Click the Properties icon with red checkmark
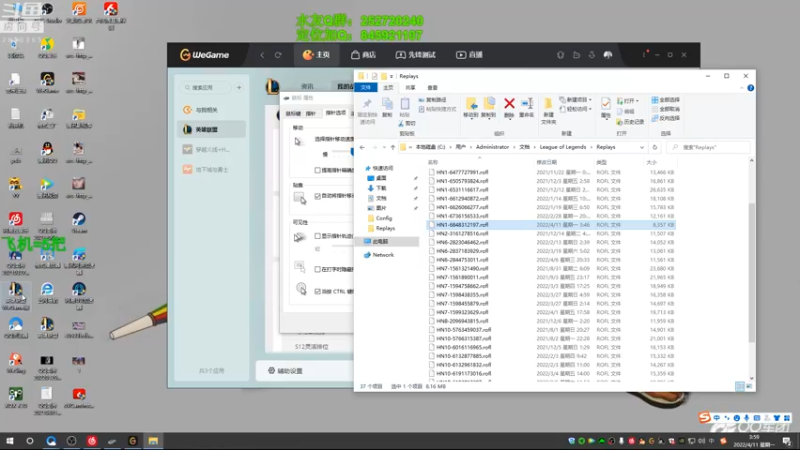The height and width of the screenshot is (450, 800). click(x=606, y=104)
